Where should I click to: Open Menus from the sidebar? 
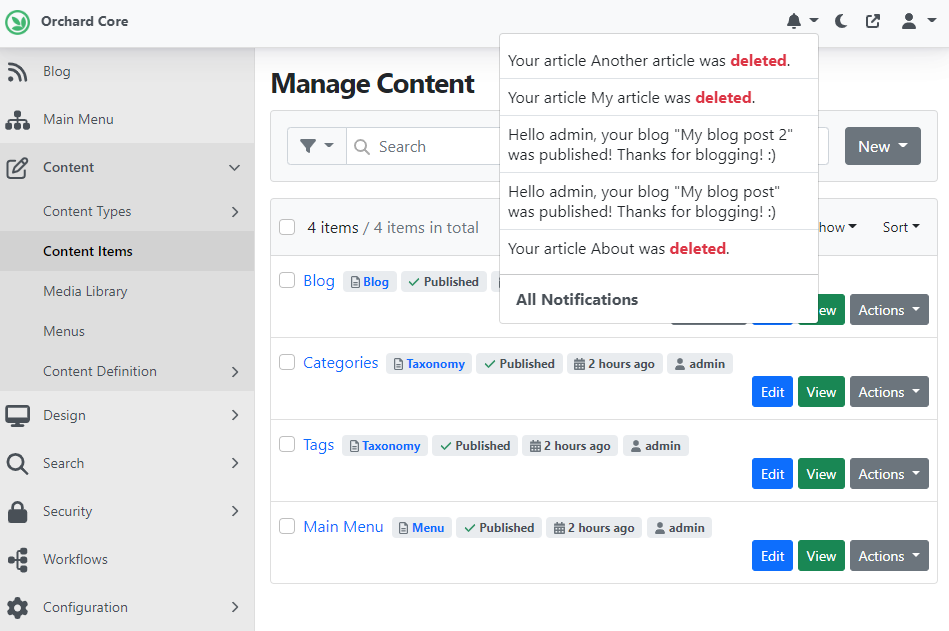pyautogui.click(x=127, y=331)
